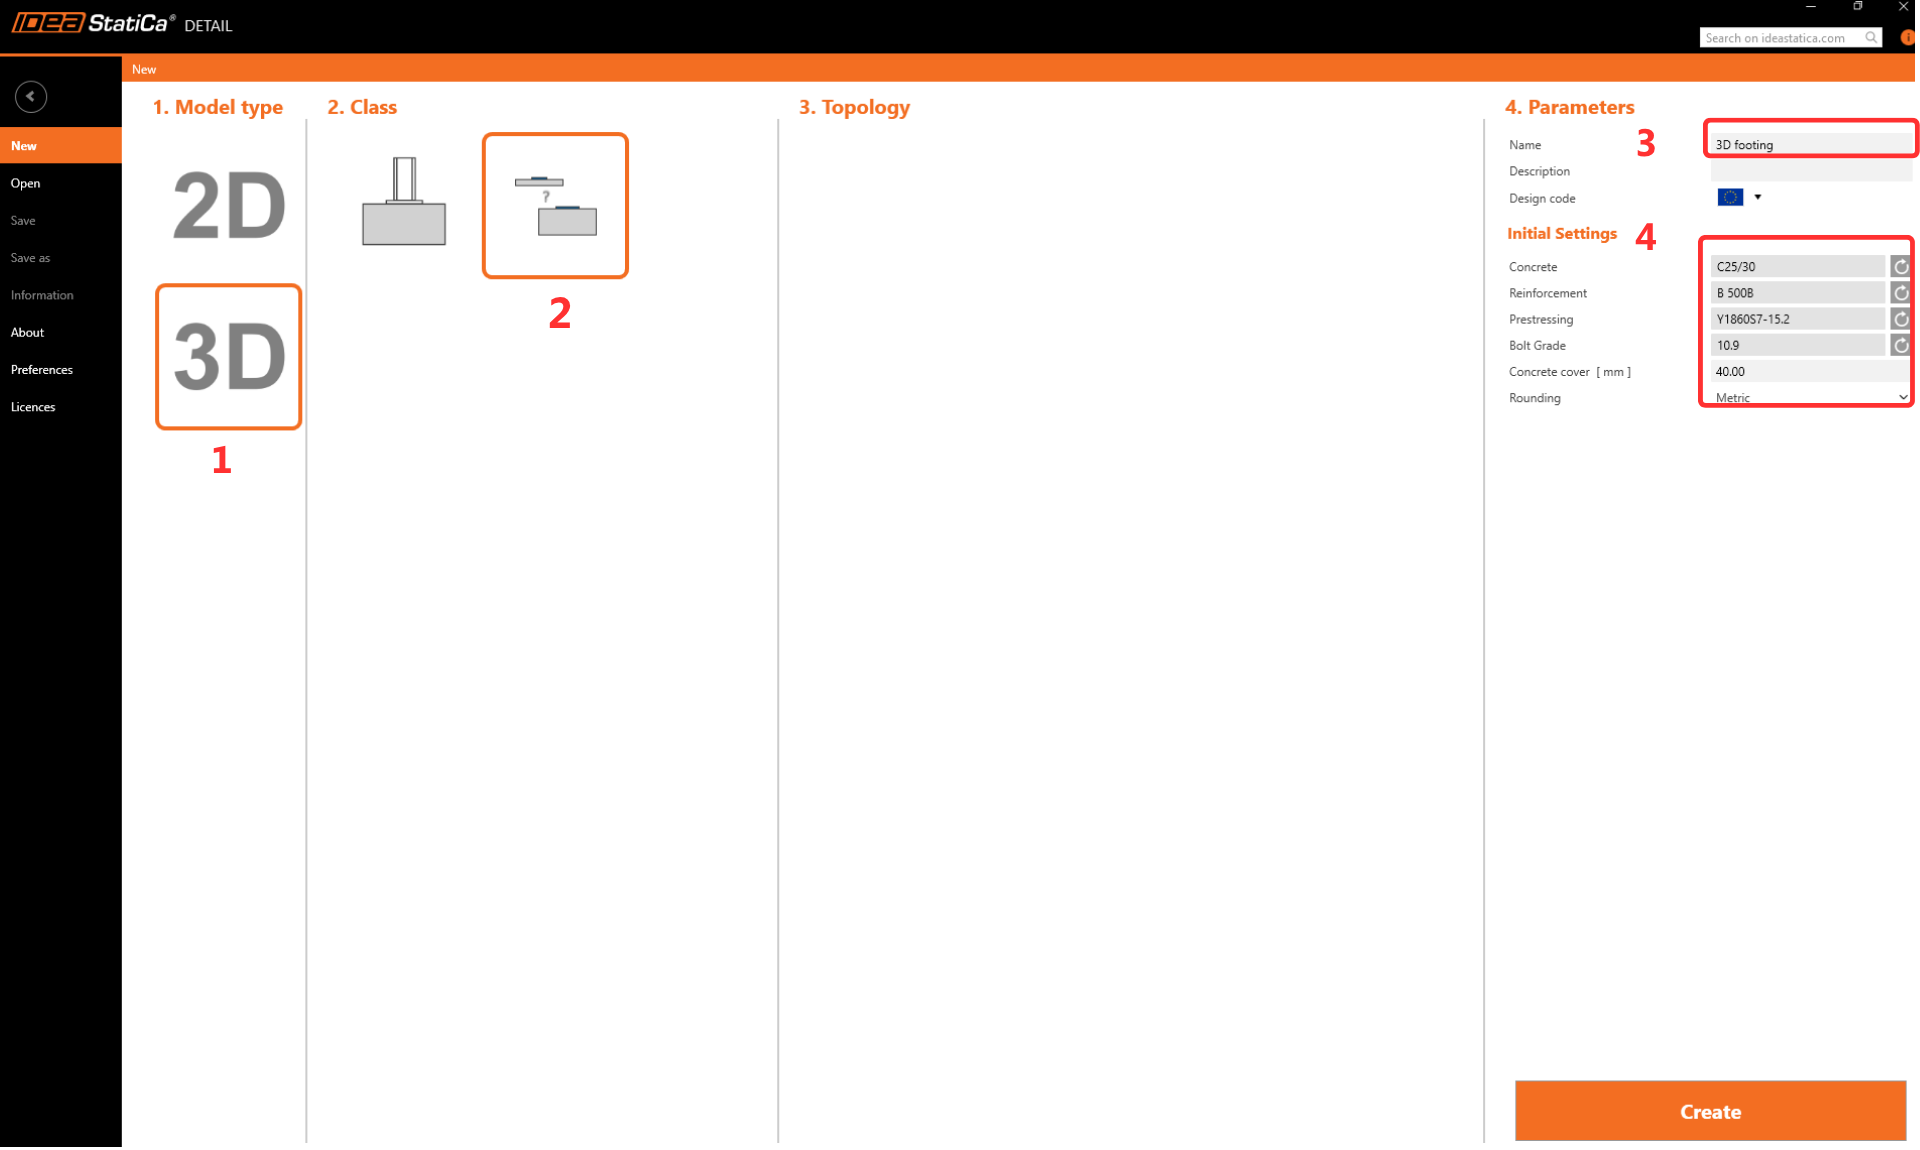1920x1150 pixels.
Task: Click the Description input field
Action: pyautogui.click(x=1808, y=171)
